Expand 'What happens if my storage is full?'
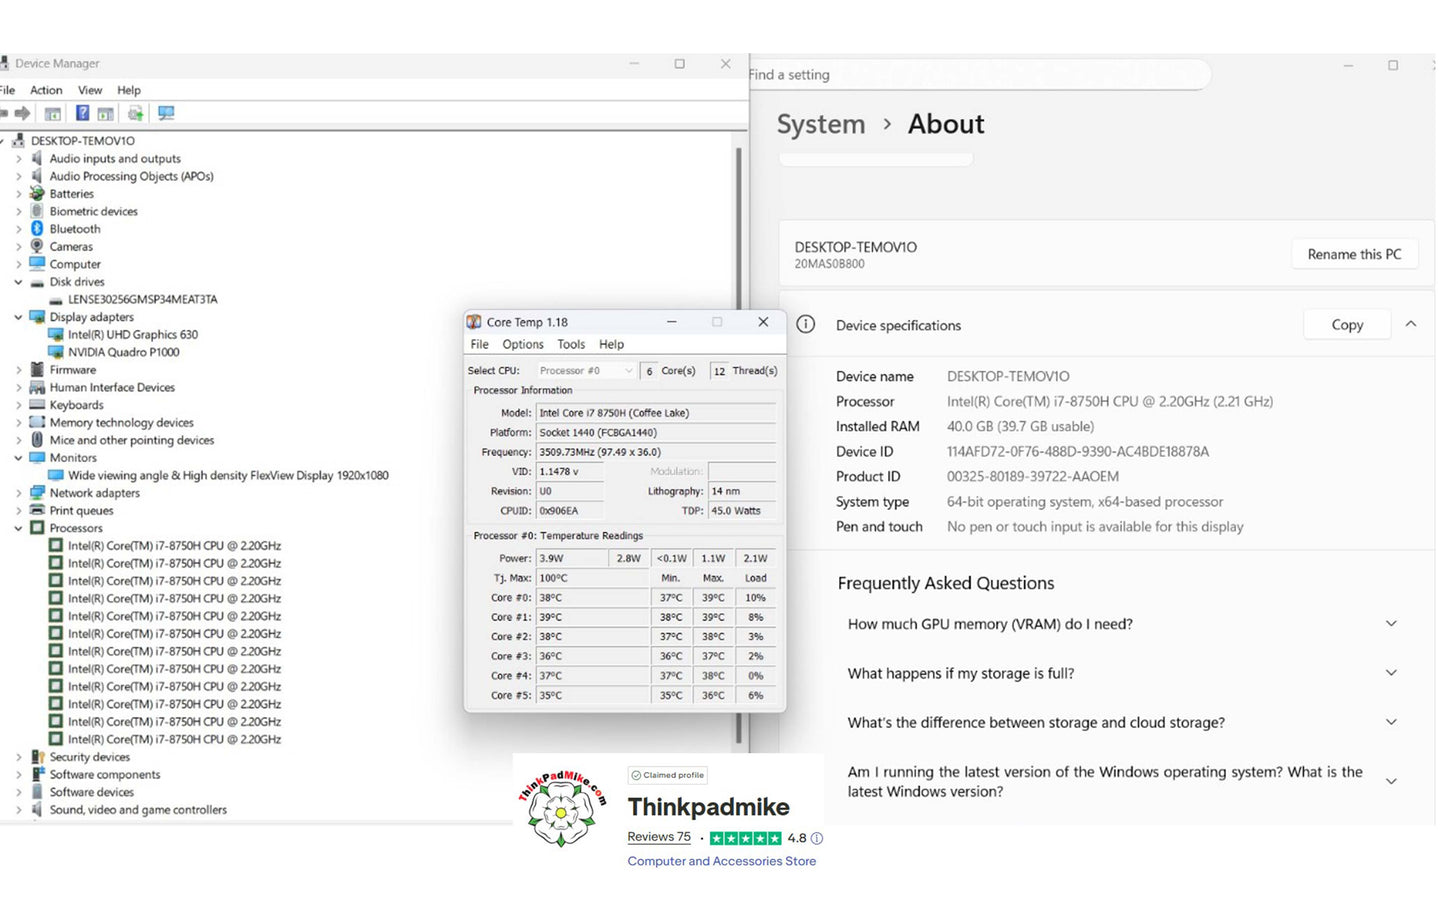 [x=1391, y=673]
